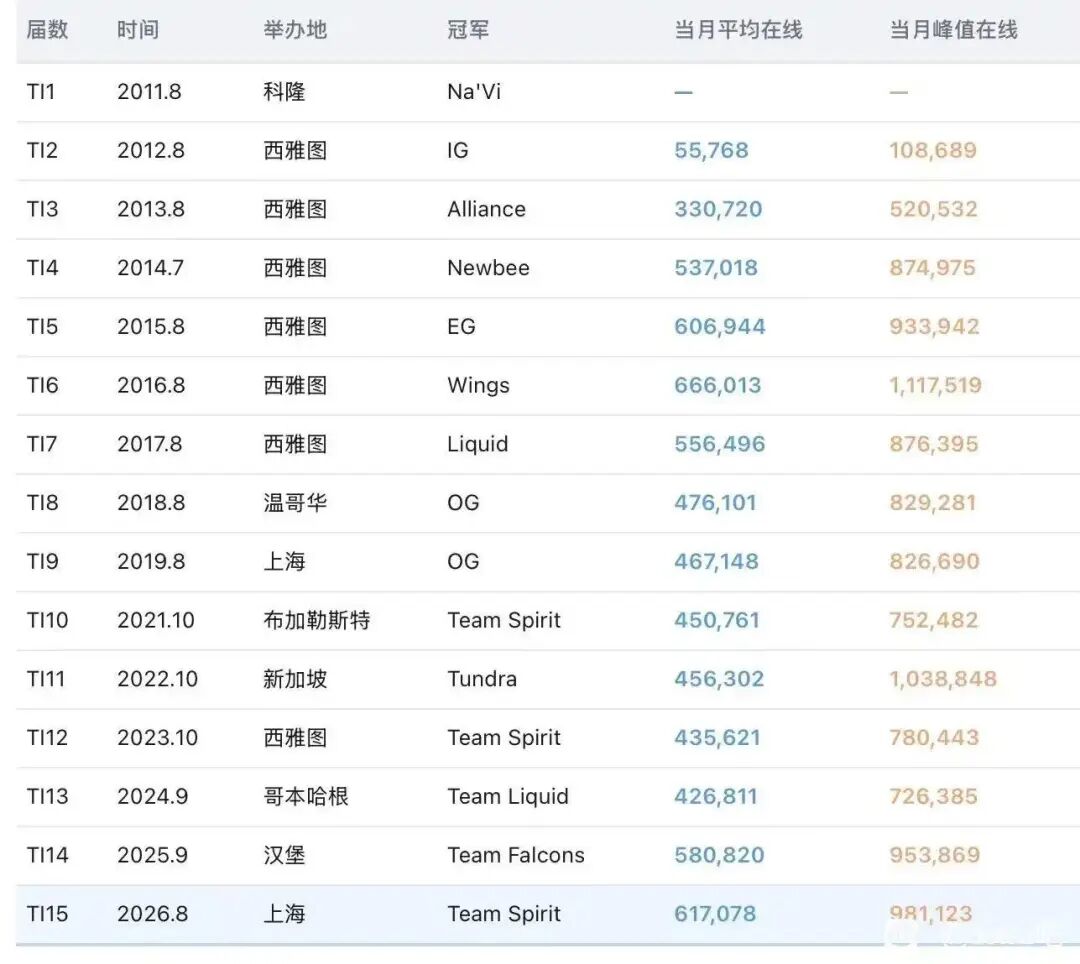
Task: Select the champion Alliance
Action: [x=486, y=209]
